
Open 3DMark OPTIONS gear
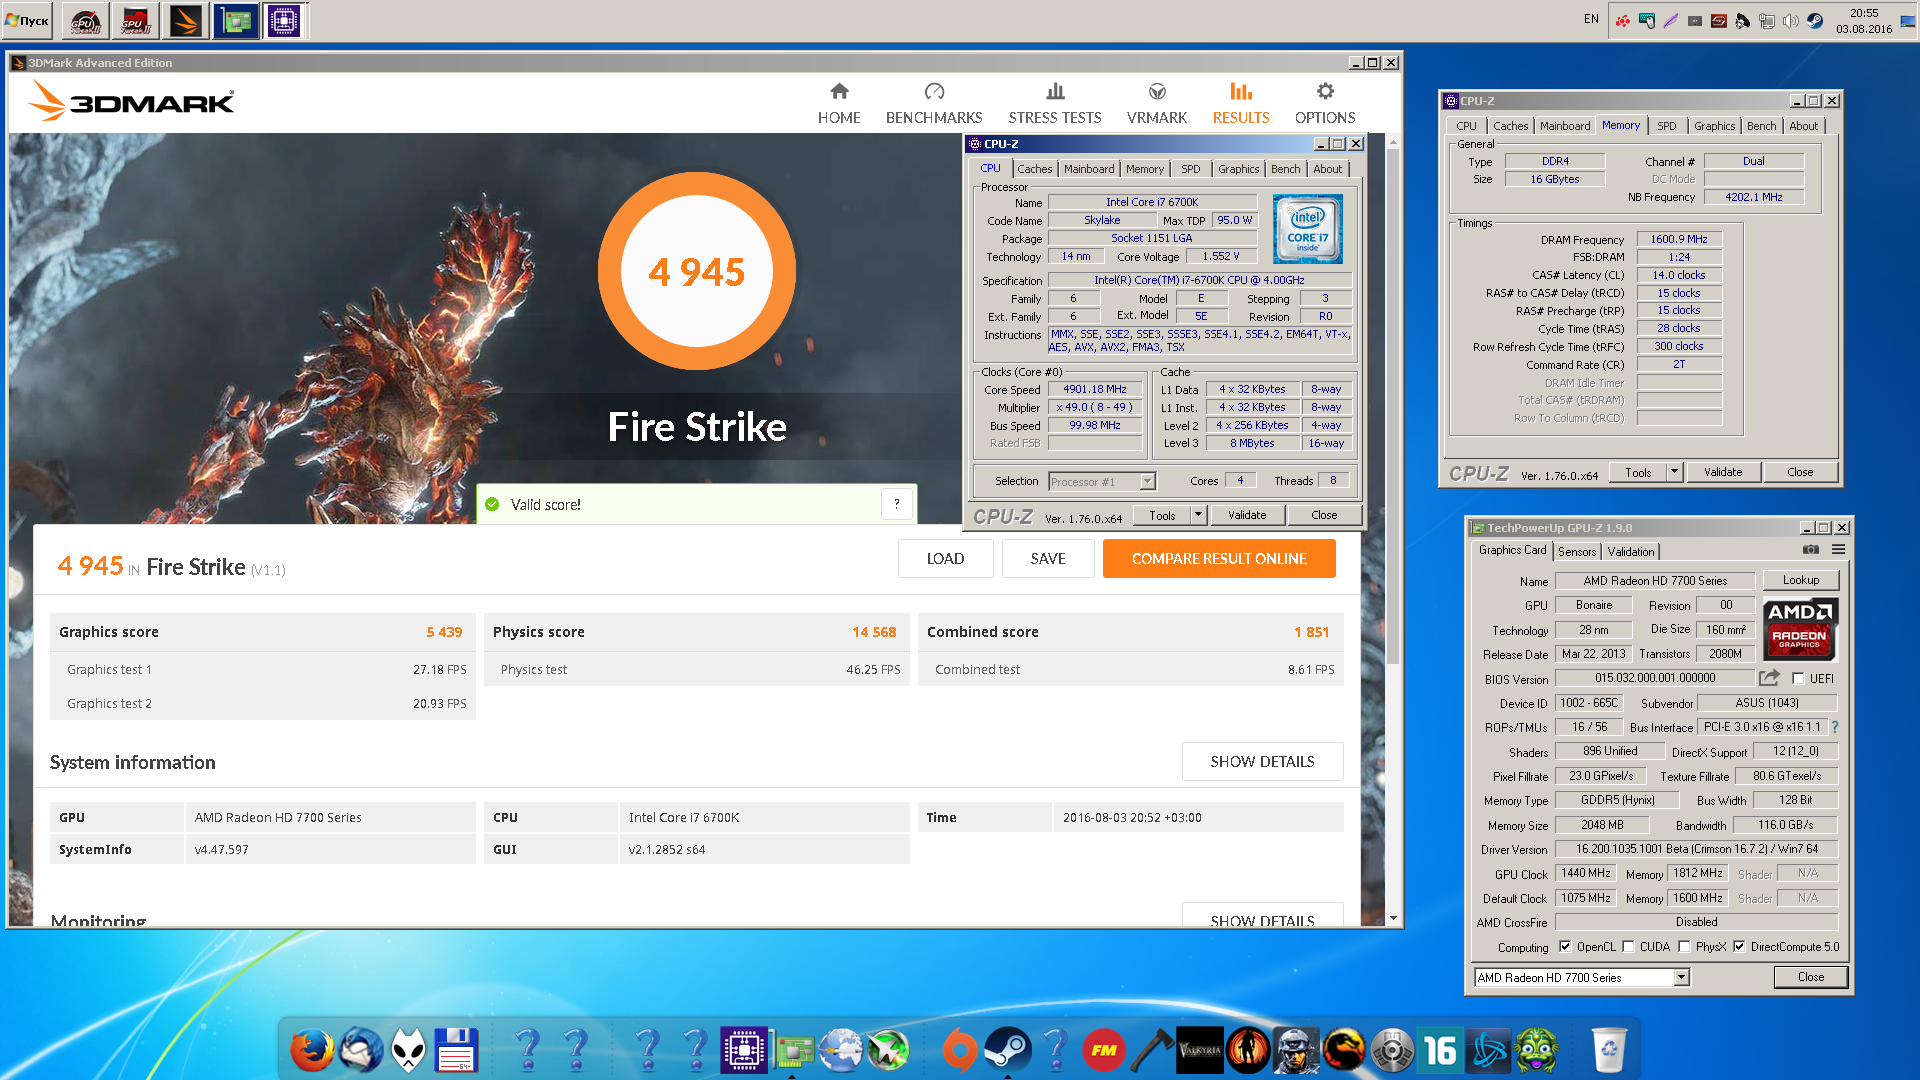[x=1325, y=104]
